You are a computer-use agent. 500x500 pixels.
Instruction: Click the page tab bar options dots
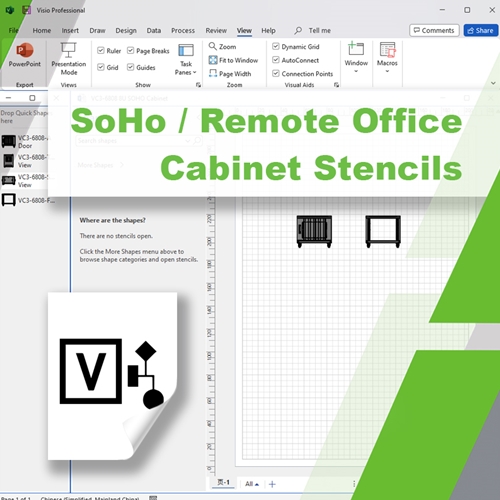coord(354,484)
